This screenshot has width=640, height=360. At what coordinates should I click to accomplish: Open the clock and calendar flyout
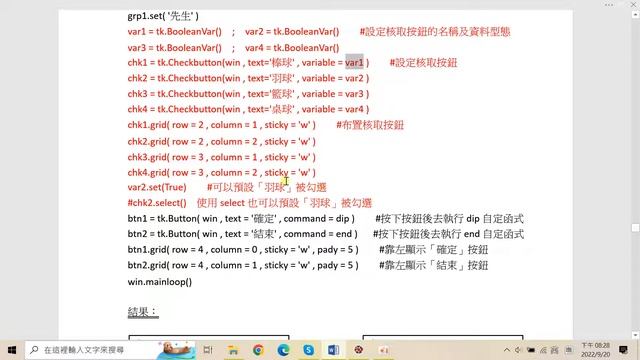pyautogui.click(x=596, y=350)
